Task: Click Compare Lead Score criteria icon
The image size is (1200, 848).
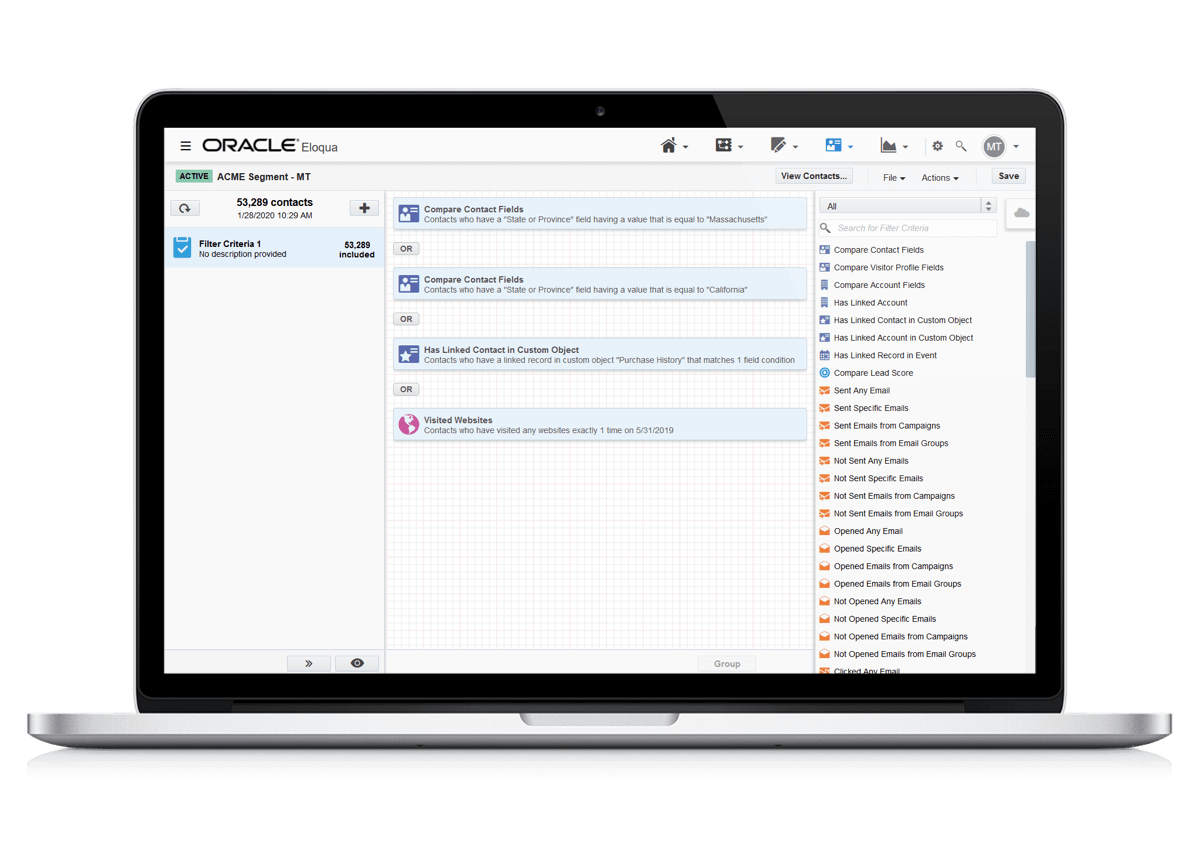Action: click(x=825, y=373)
